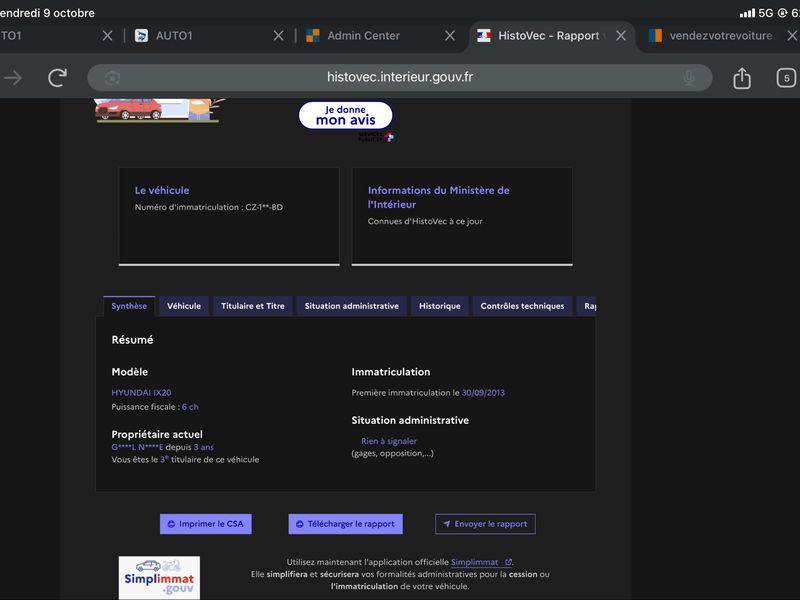
Task: Tap the share icon in the browser toolbar
Action: click(742, 78)
